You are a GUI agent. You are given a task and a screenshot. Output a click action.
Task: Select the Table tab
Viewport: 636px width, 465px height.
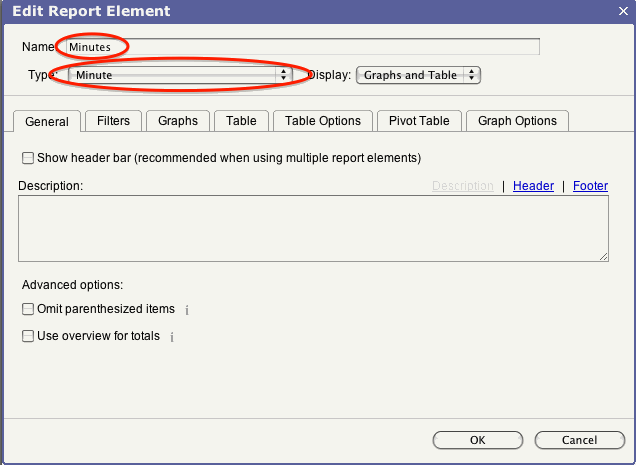click(241, 121)
